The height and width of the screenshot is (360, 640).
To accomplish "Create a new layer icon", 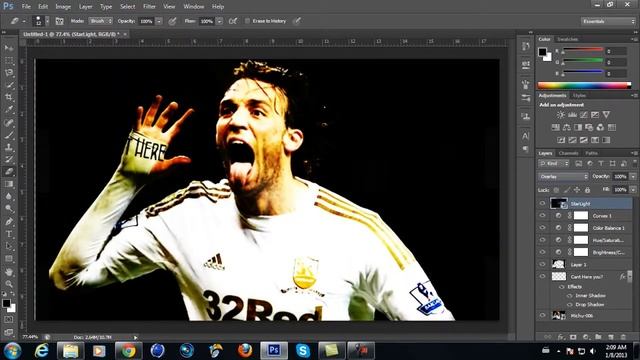I will point(611,337).
